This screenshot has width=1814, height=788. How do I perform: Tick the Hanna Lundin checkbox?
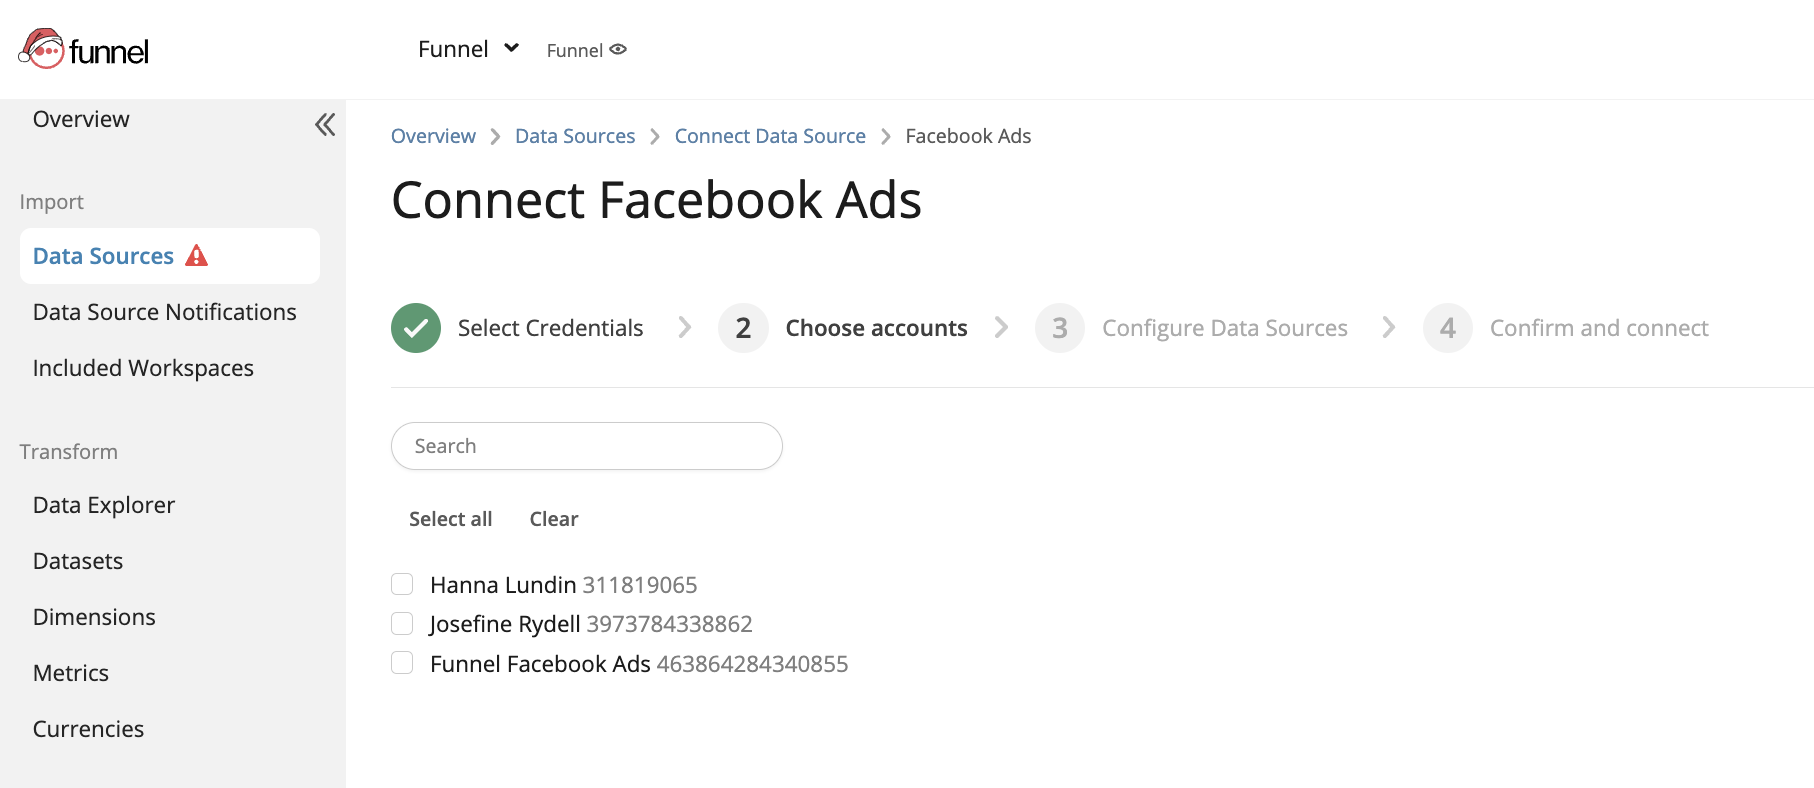[x=402, y=584]
